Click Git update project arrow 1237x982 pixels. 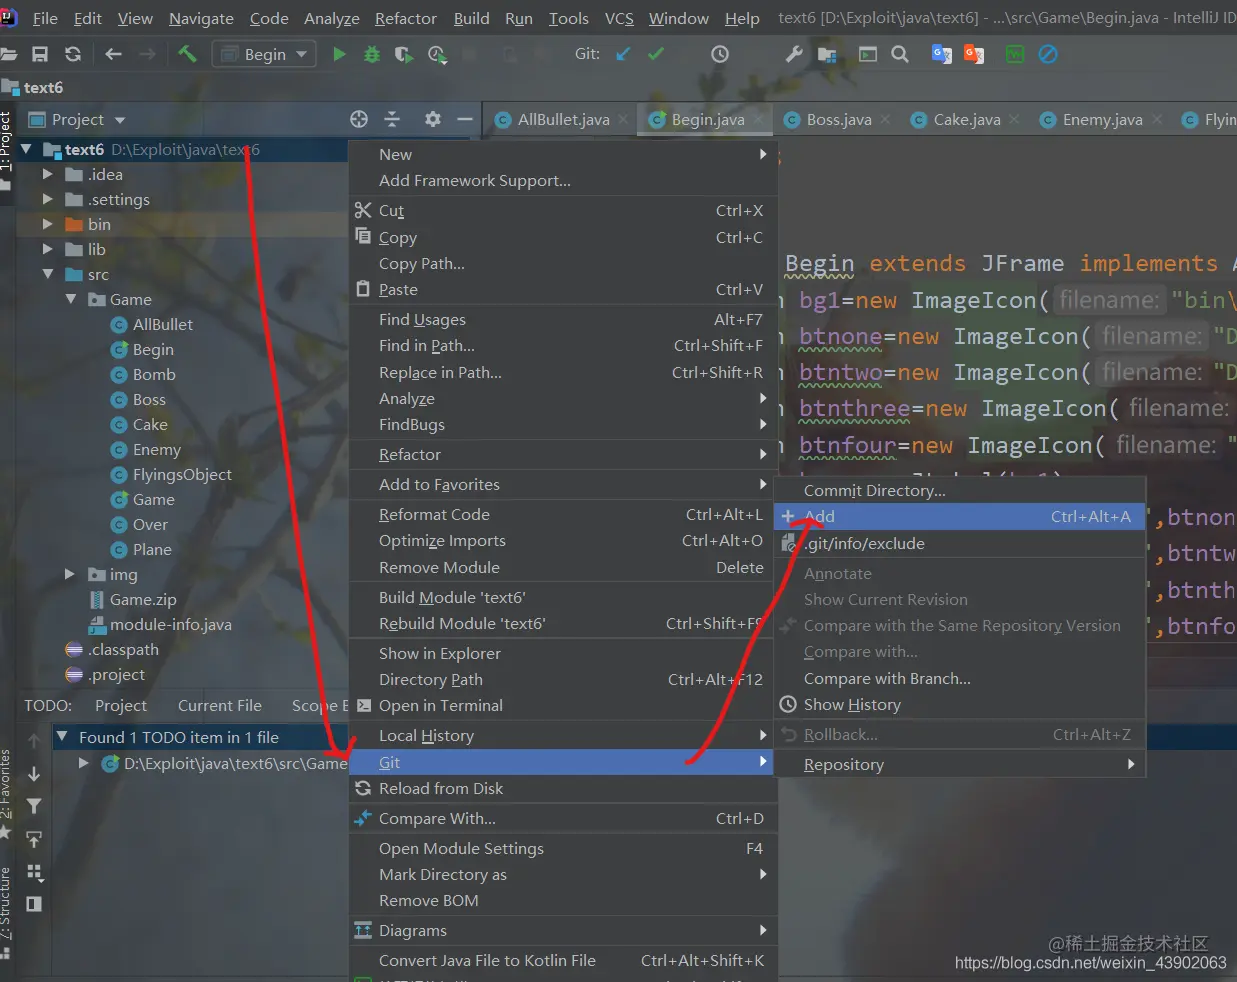623,54
